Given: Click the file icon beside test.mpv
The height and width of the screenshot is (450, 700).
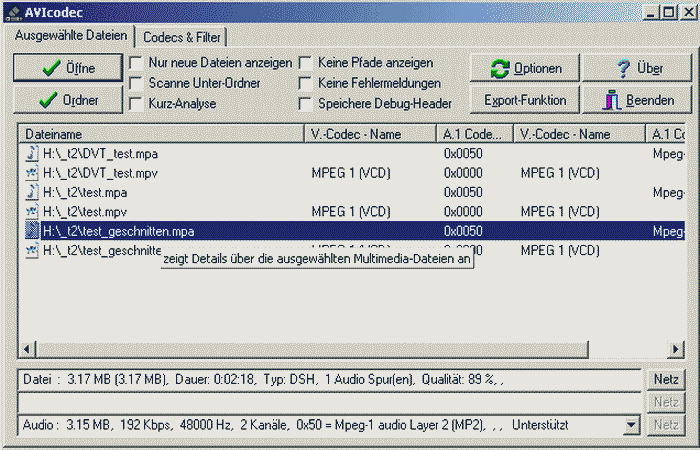Looking at the screenshot, I should click(31, 211).
